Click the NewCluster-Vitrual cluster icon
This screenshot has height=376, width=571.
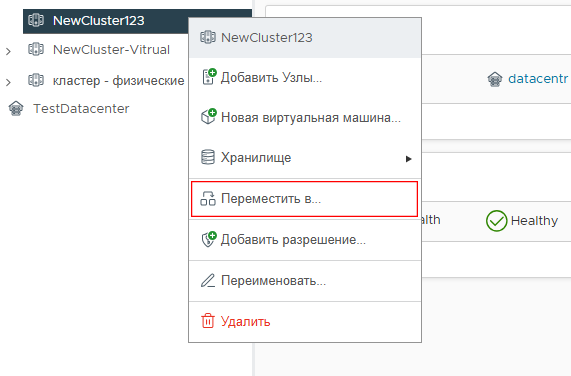pos(36,49)
